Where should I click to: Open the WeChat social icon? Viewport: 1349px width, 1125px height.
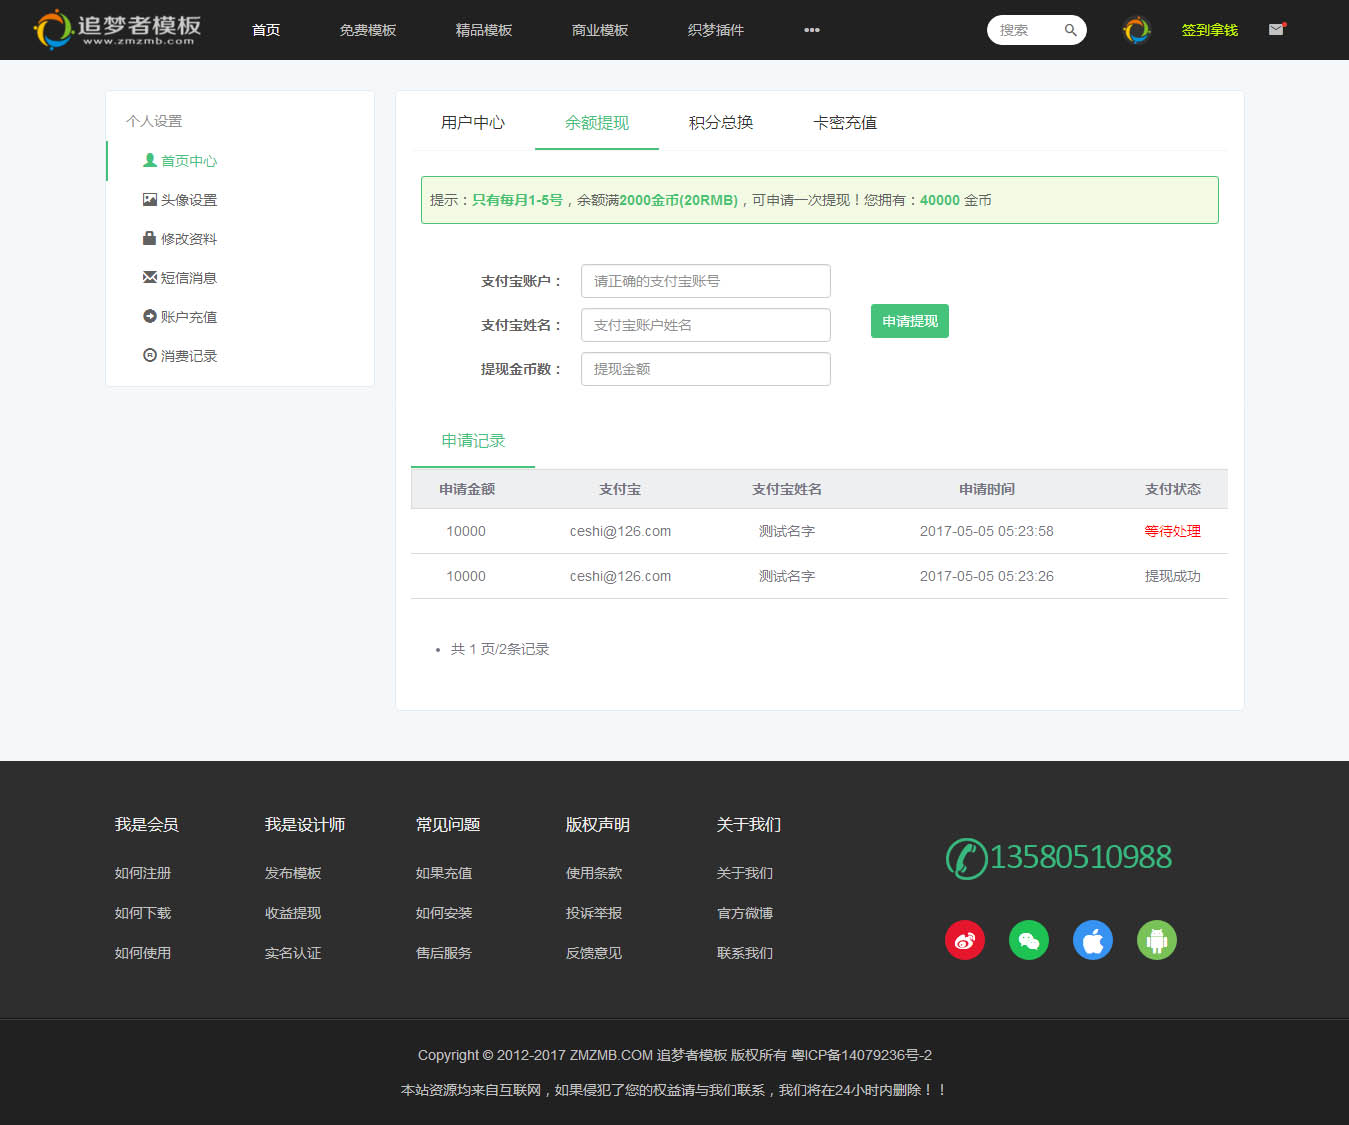(x=1028, y=940)
